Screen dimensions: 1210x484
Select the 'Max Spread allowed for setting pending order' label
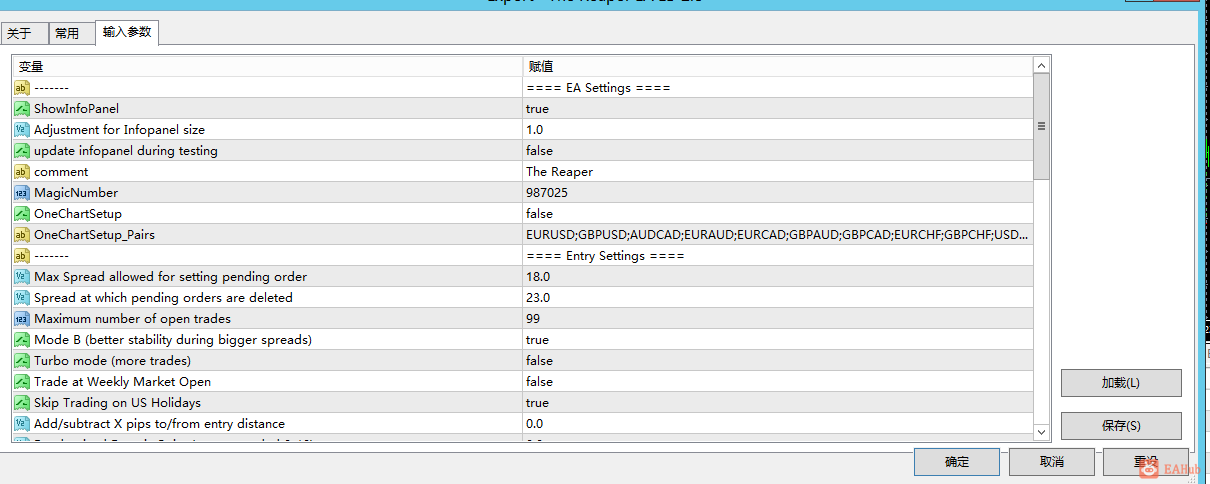(x=170, y=276)
